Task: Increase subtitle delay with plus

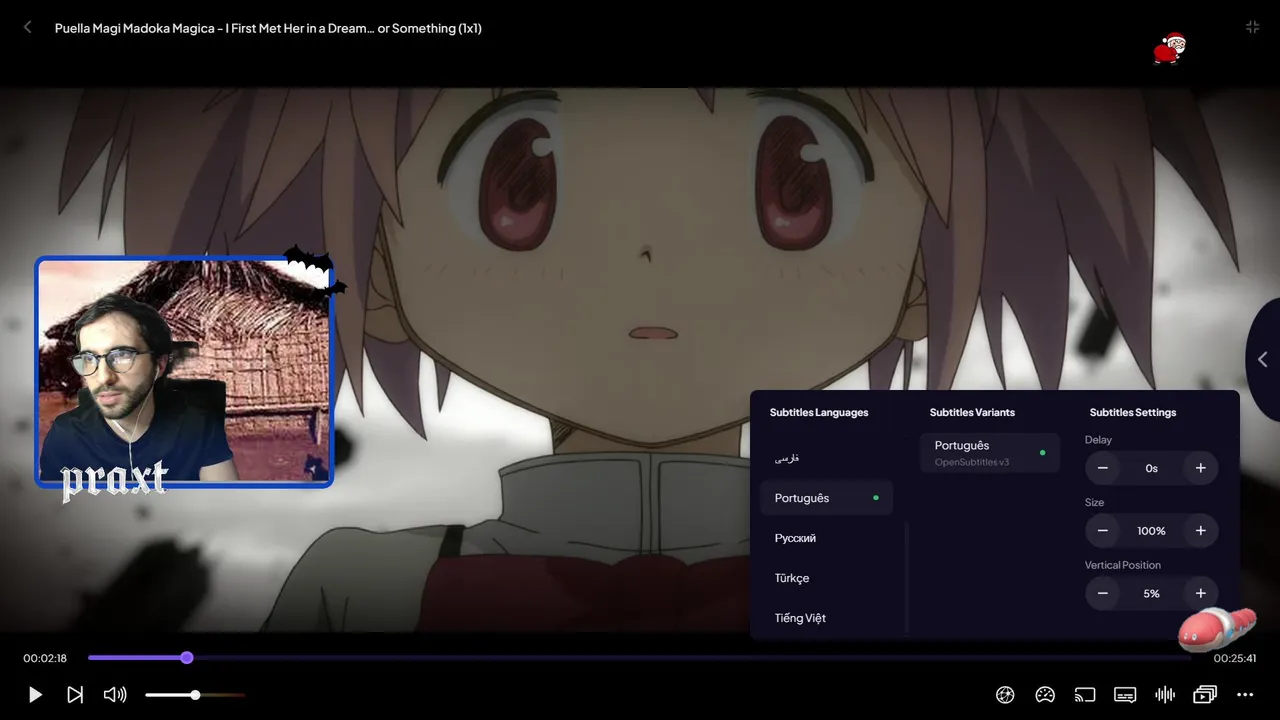Action: coord(1201,468)
